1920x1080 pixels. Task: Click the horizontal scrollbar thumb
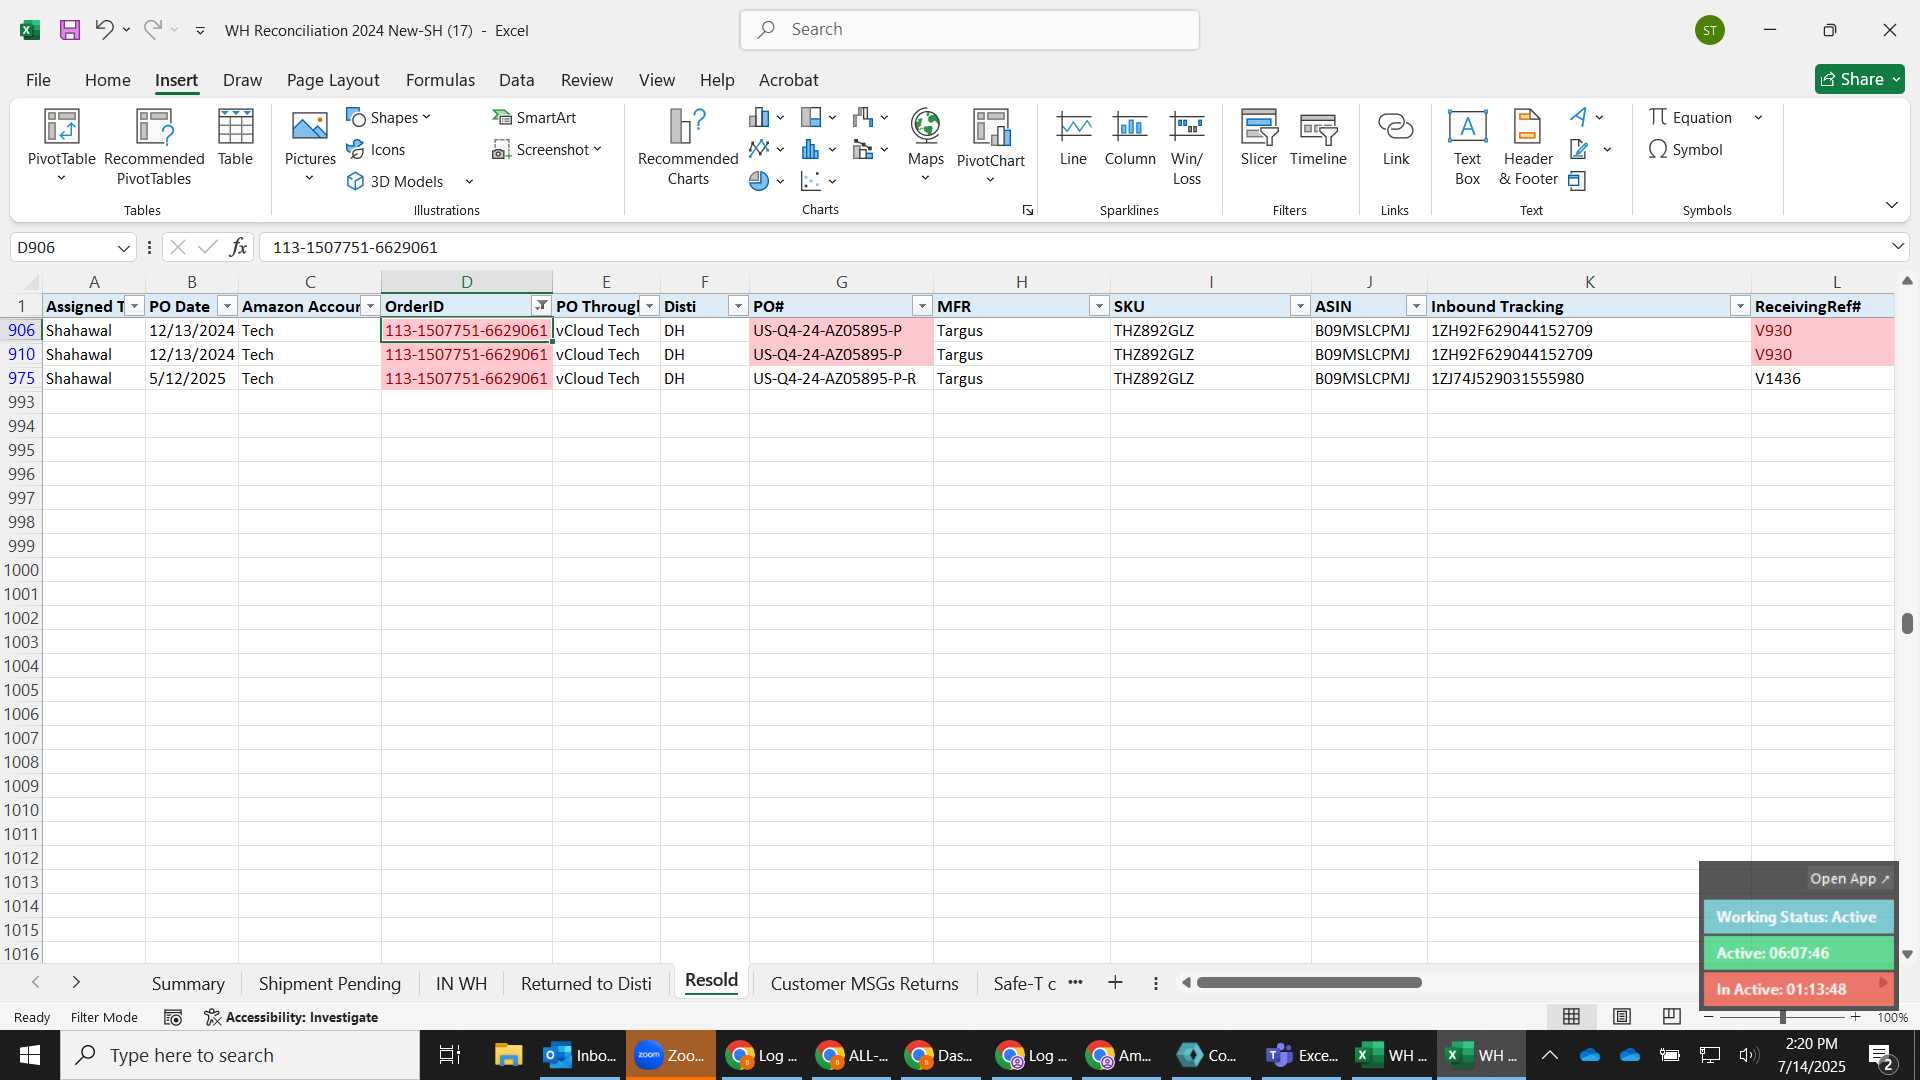coord(1308,983)
